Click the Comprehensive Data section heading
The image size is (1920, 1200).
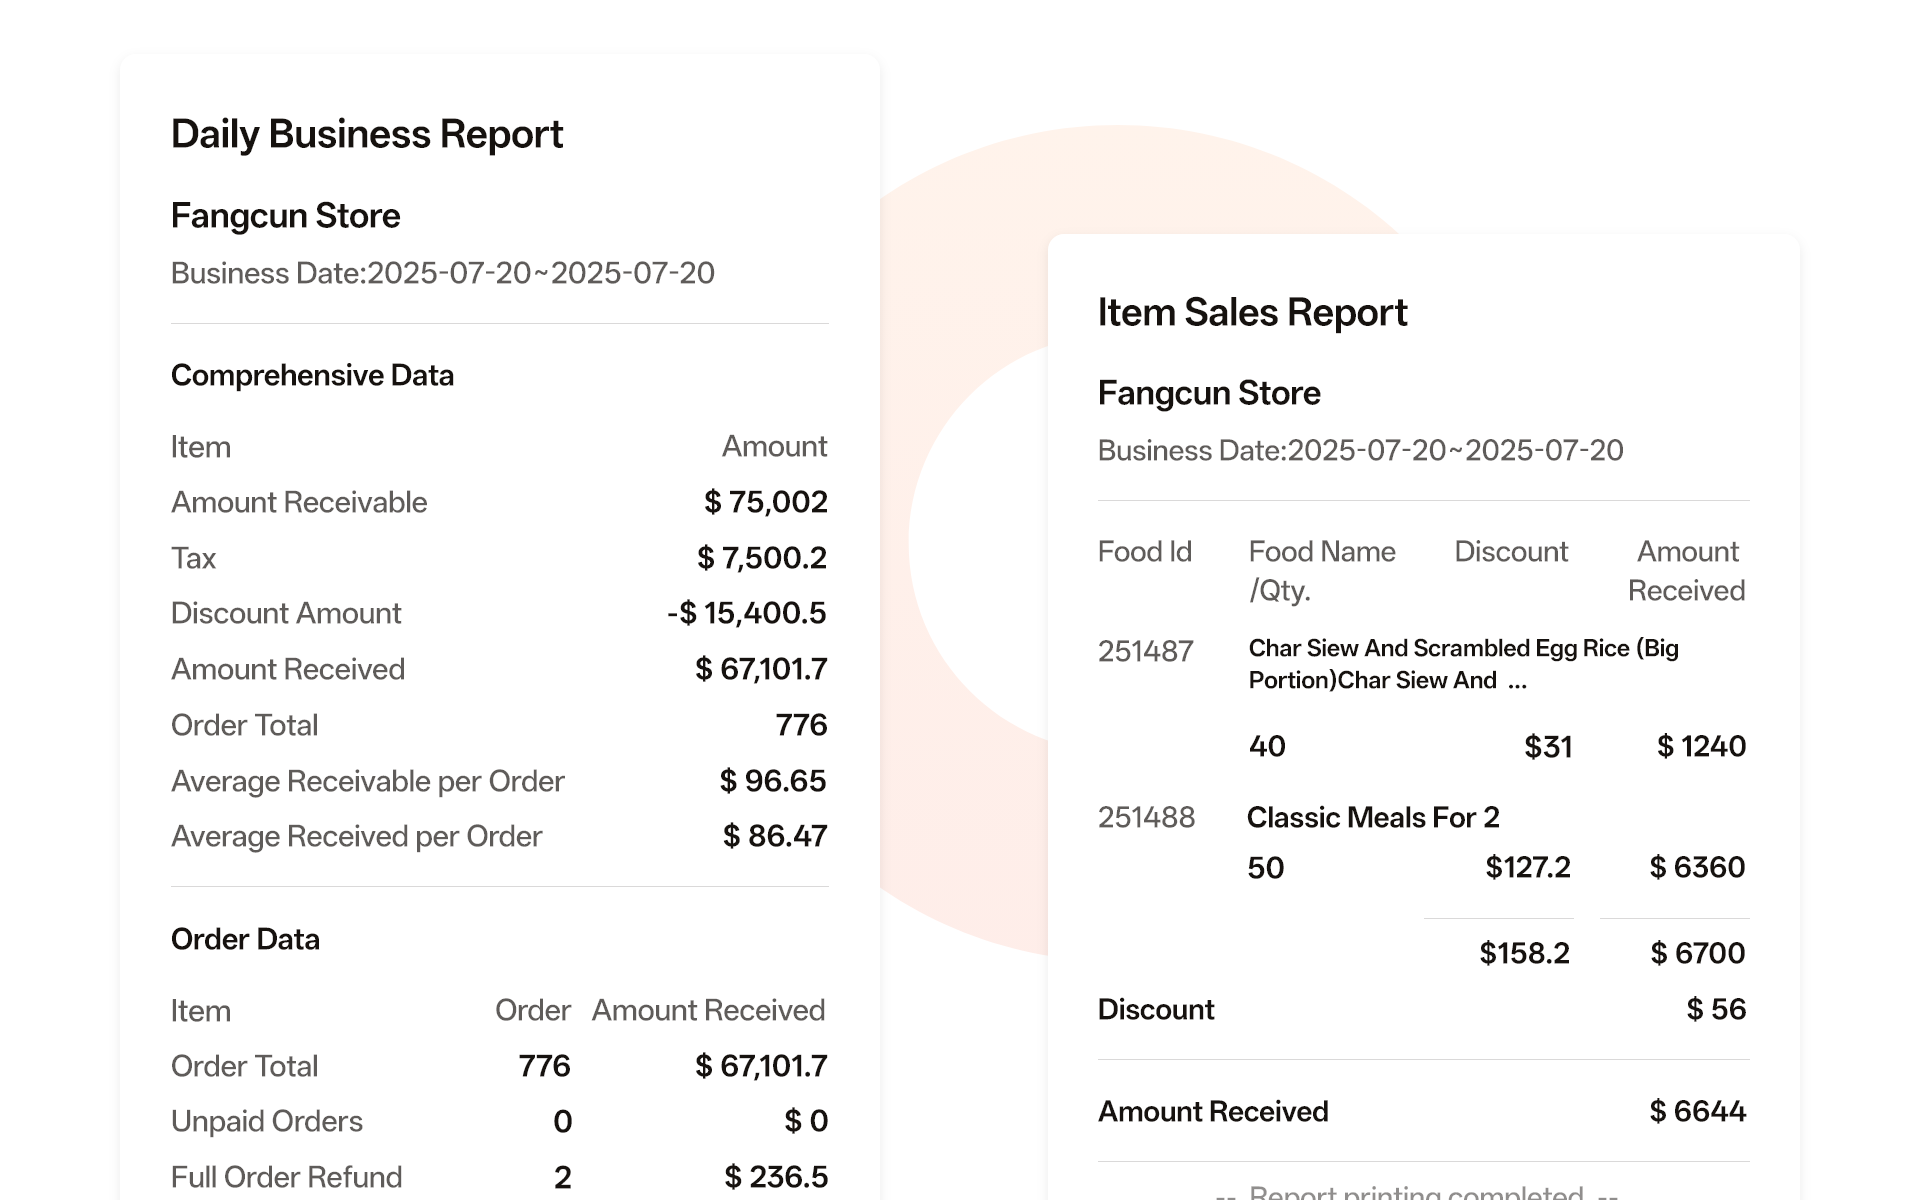(x=312, y=375)
